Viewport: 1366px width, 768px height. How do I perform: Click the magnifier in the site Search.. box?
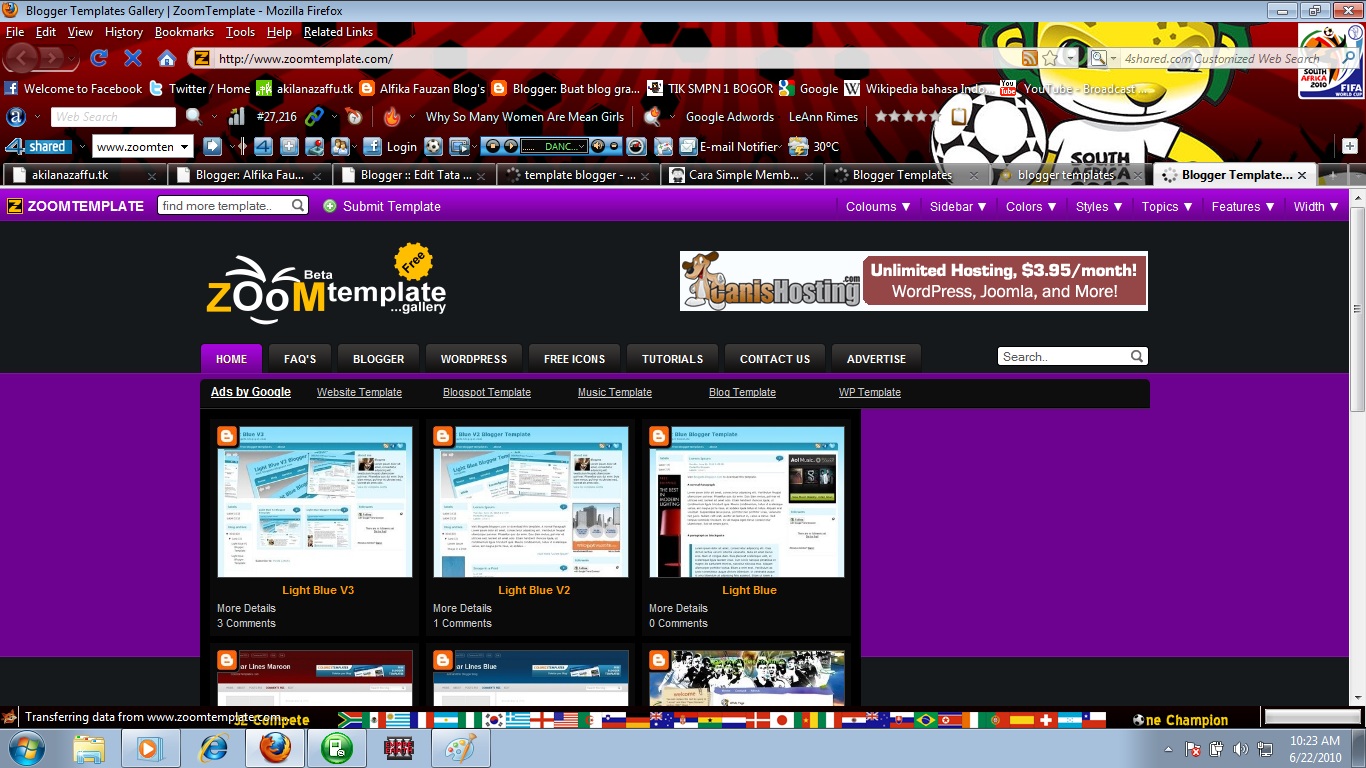tap(1137, 356)
